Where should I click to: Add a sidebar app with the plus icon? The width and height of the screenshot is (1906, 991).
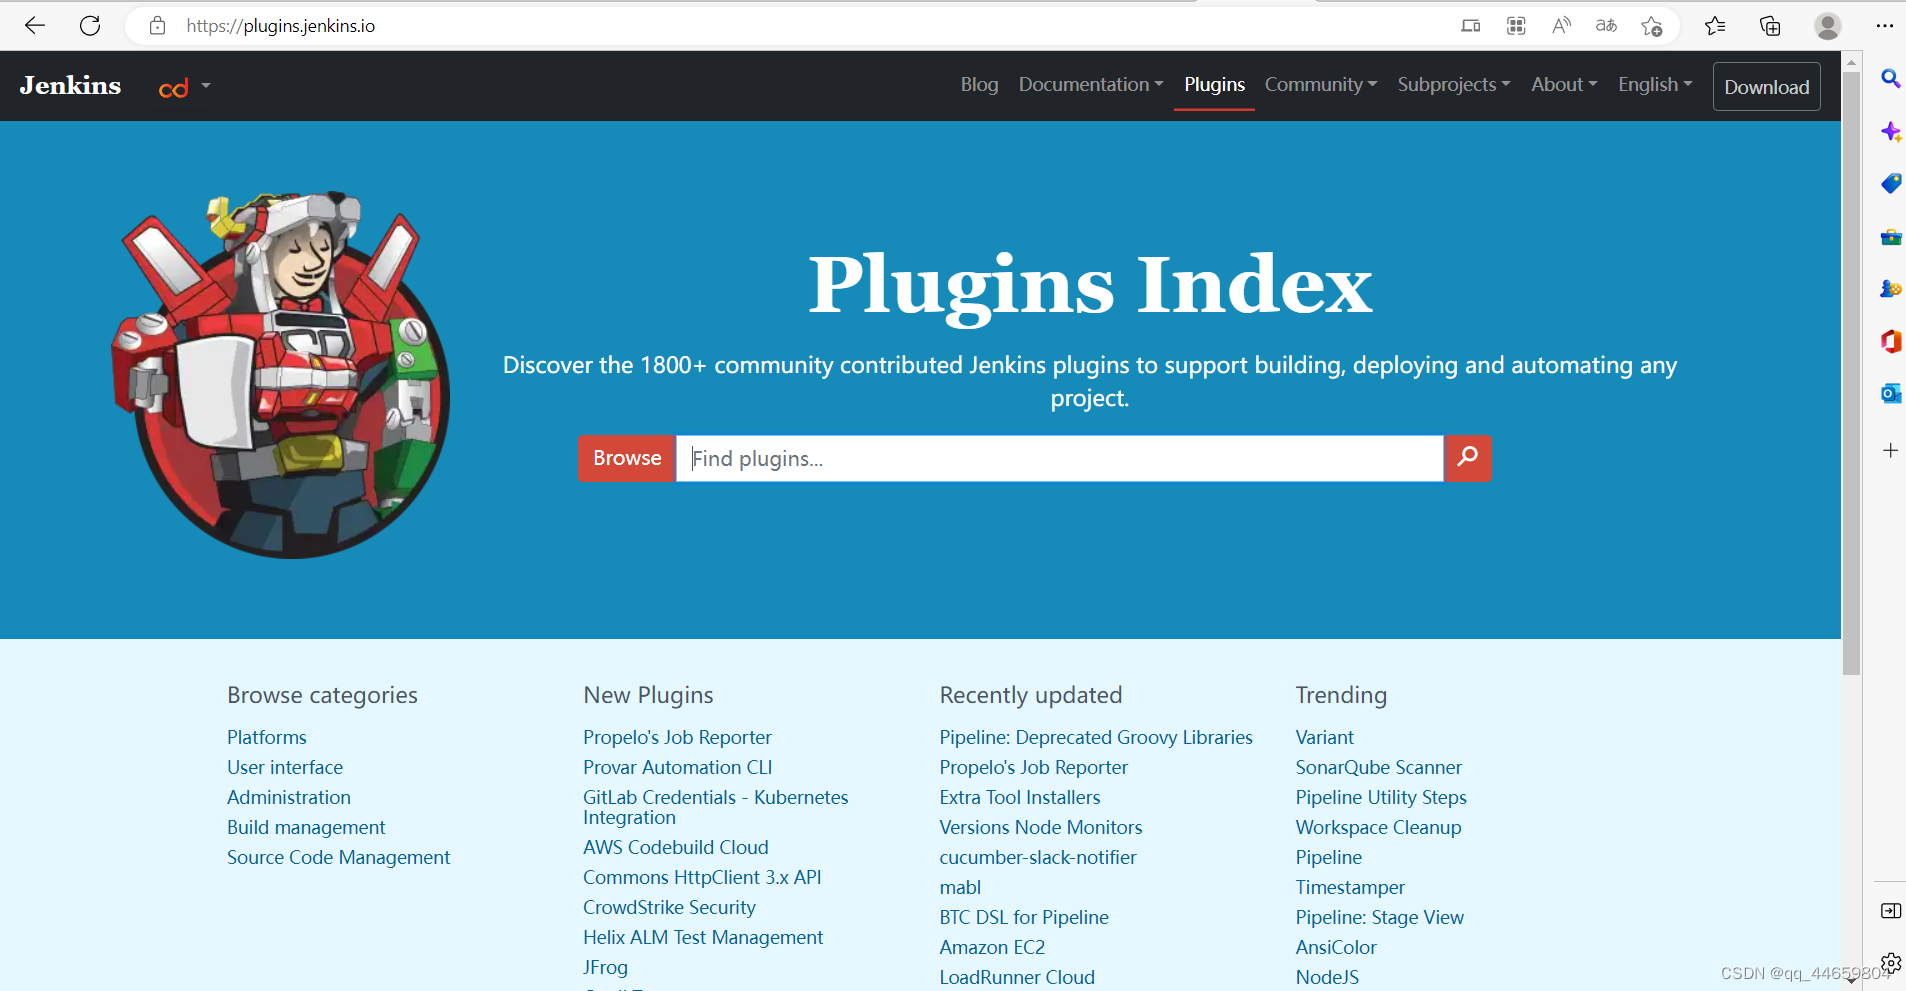point(1890,451)
